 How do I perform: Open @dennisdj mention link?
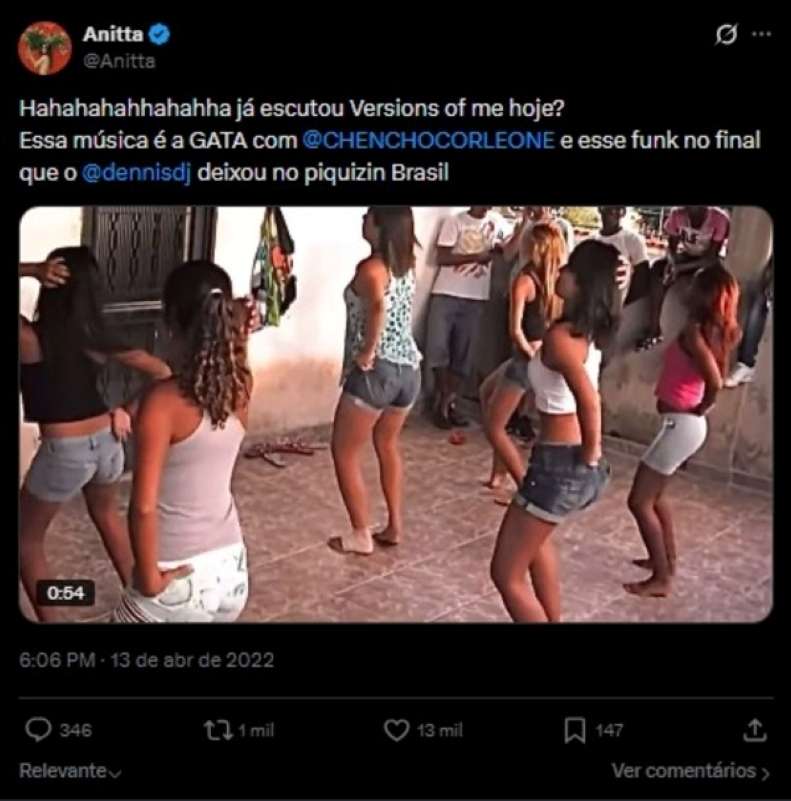tap(136, 173)
